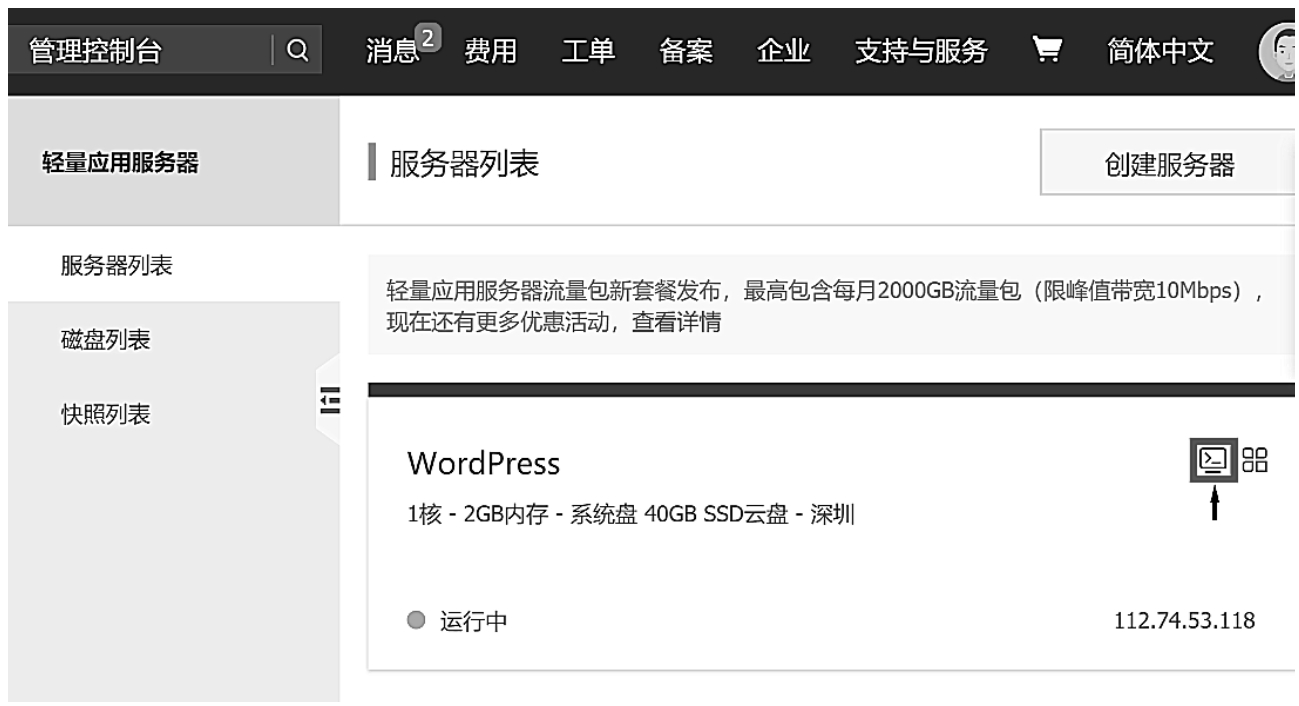Screen dimensions: 1299x706
Task: Click the IP address 112.74.53.118
Action: (x=1184, y=622)
